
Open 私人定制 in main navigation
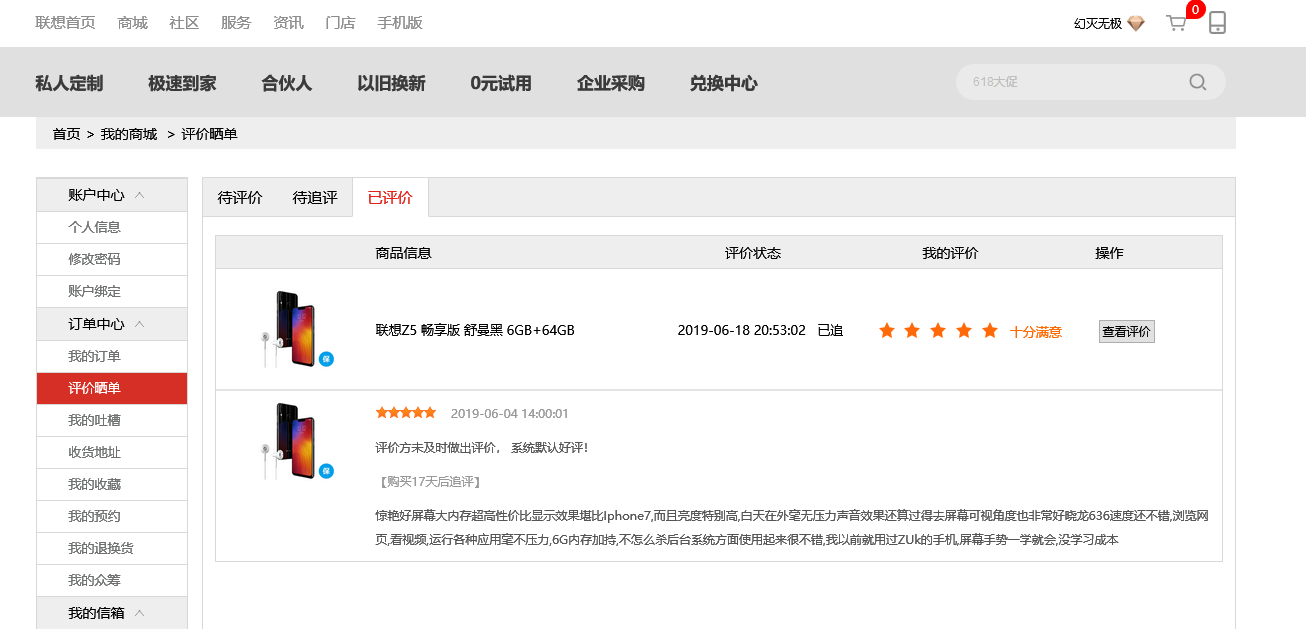69,84
